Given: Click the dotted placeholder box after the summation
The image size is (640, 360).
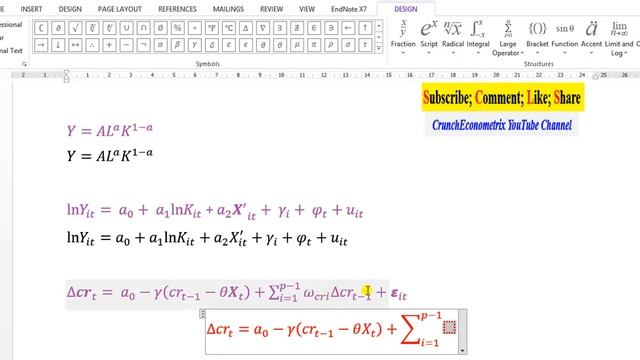Looking at the screenshot, I should (x=449, y=327).
